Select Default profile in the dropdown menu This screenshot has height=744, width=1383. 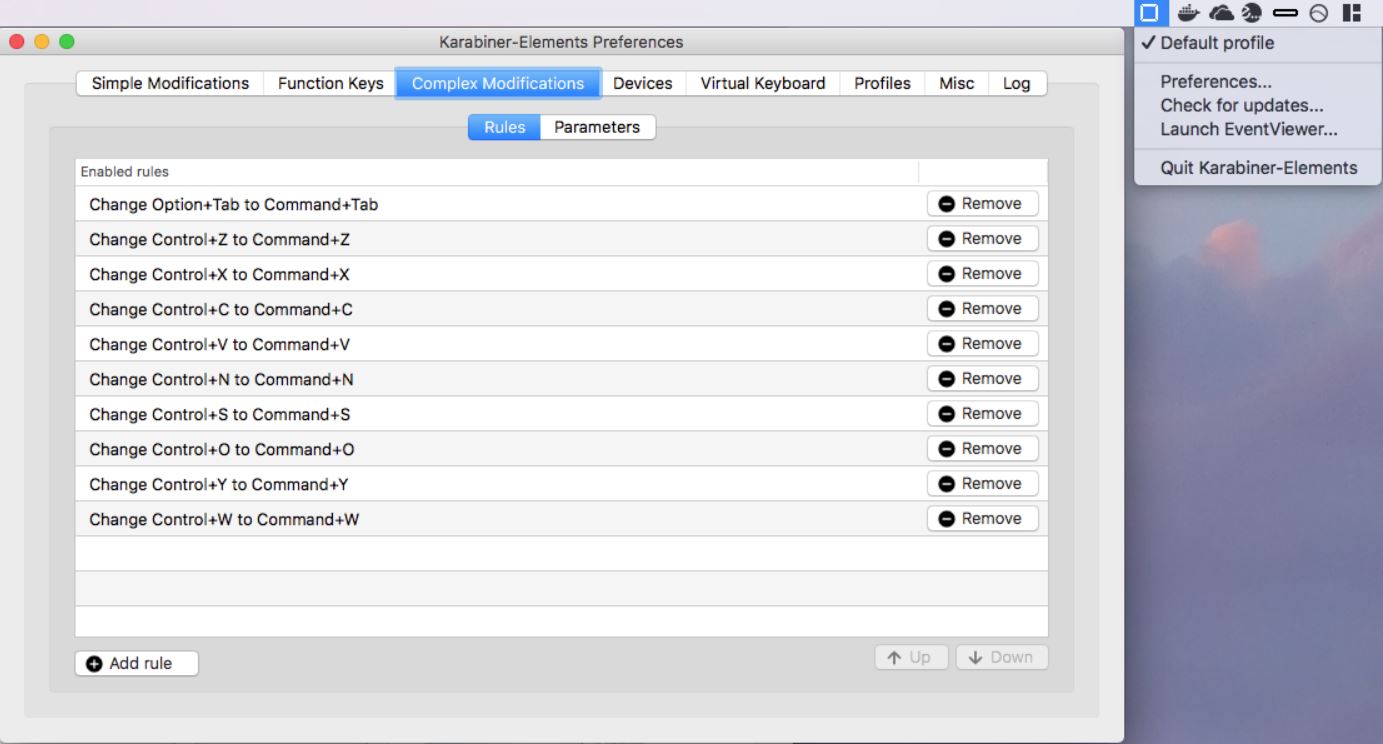1258,43
